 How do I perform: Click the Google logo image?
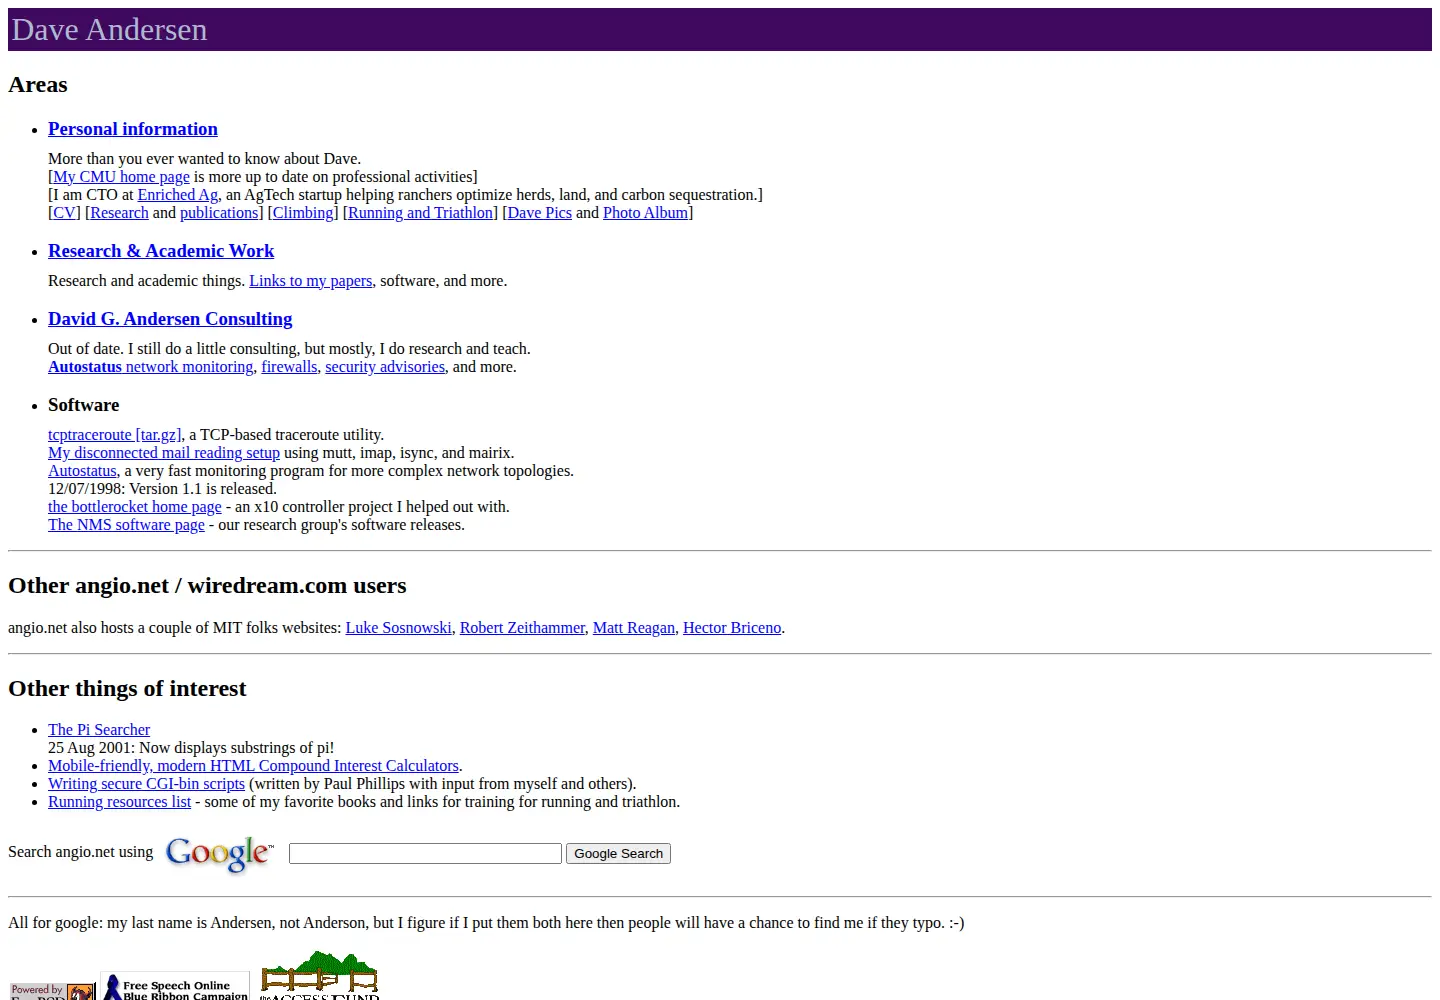pos(219,854)
